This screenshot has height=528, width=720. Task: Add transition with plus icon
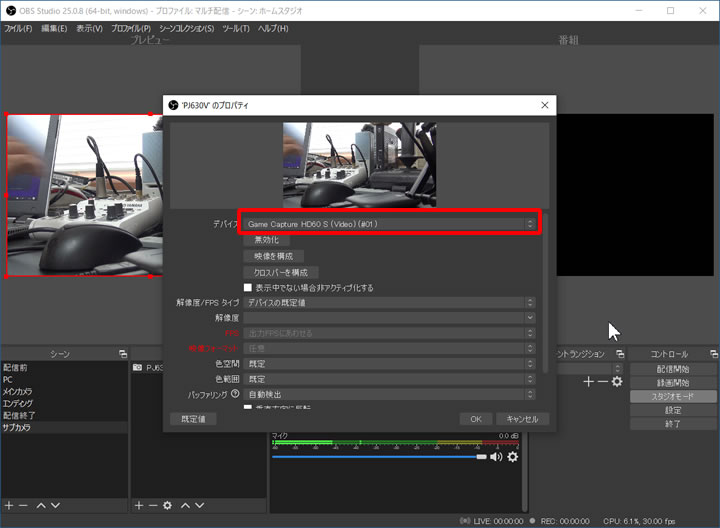[x=588, y=382]
